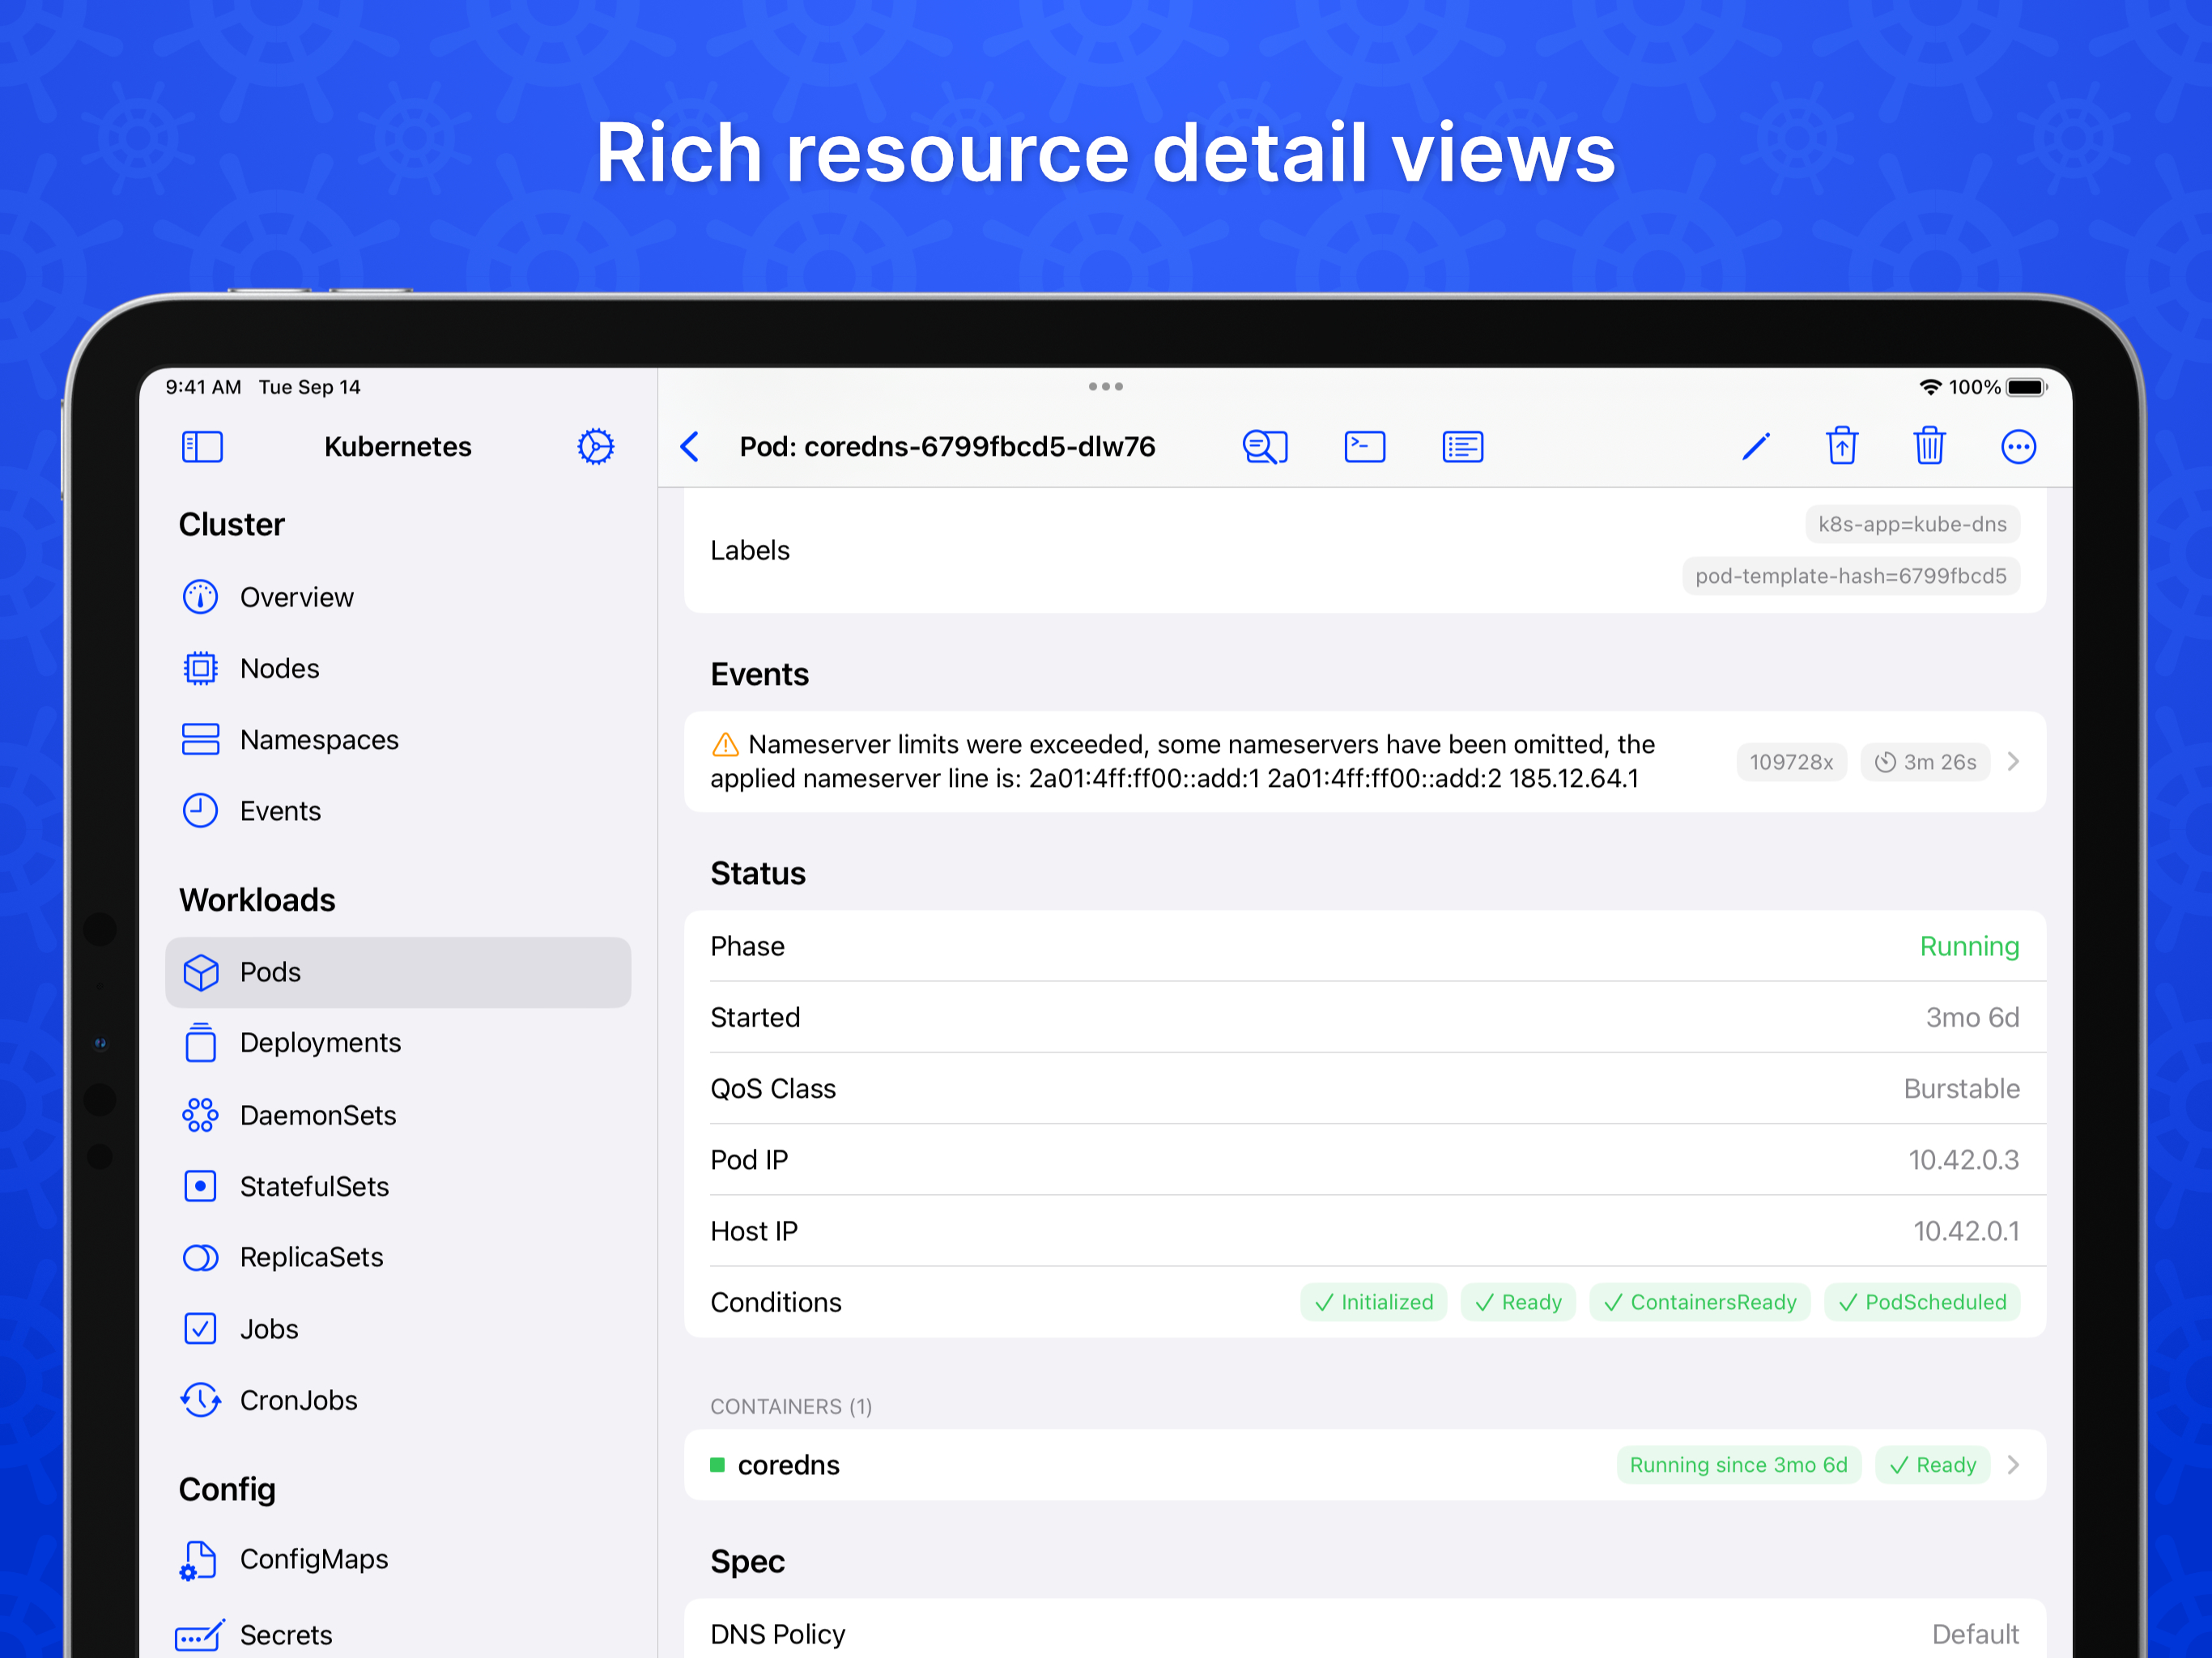Open the Nameserver limits exceeded event

[x=1365, y=762]
